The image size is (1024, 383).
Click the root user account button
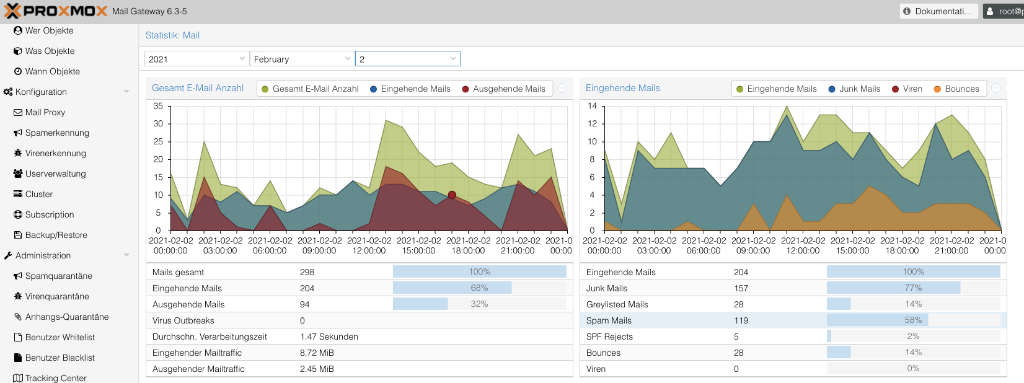pos(1003,11)
